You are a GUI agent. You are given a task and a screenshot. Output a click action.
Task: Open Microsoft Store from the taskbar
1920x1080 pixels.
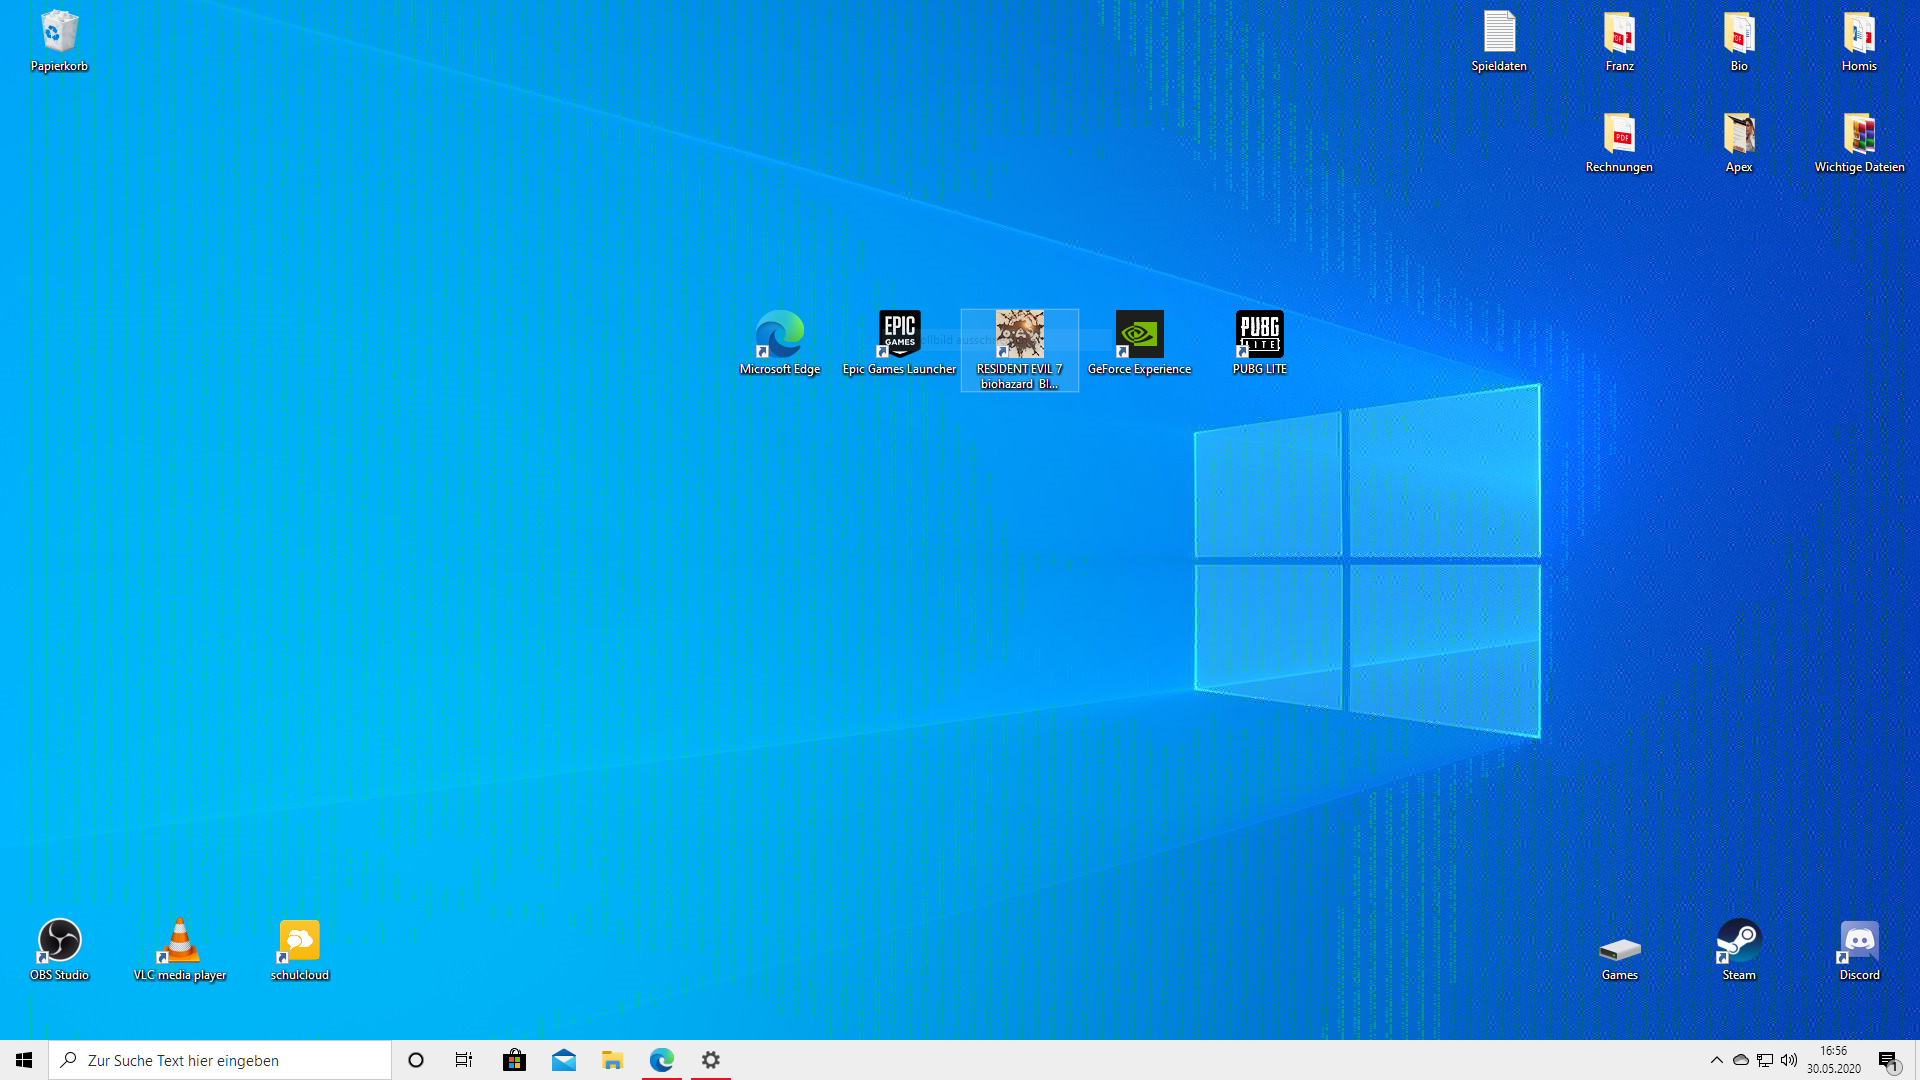coord(514,1060)
